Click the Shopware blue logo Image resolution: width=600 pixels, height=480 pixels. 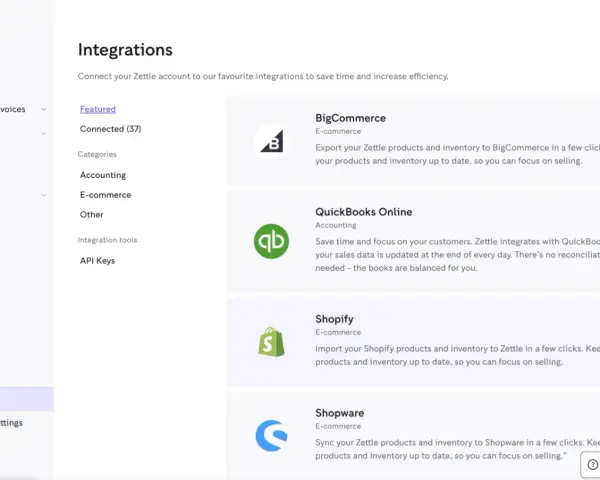click(271, 436)
